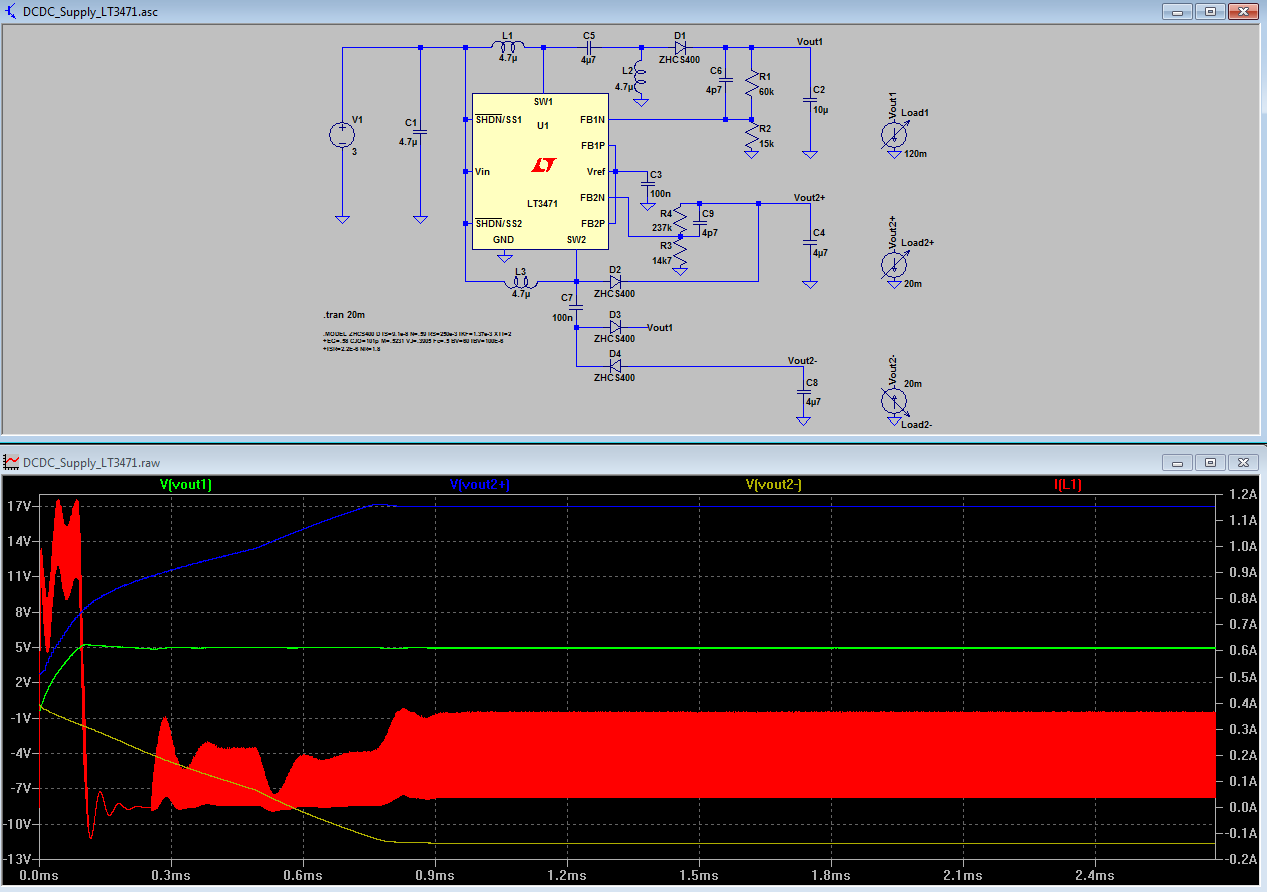Select the Load2+ current source symbol
This screenshot has width=1267, height=892.
click(x=893, y=264)
